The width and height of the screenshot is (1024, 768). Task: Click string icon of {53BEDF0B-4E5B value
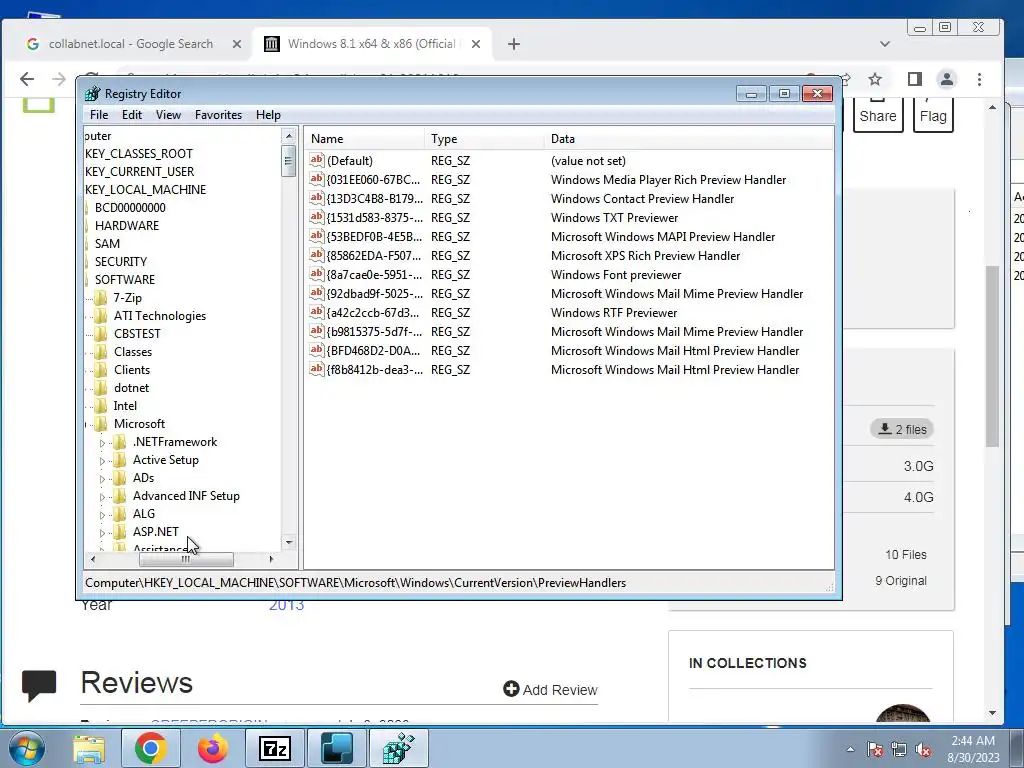click(317, 236)
